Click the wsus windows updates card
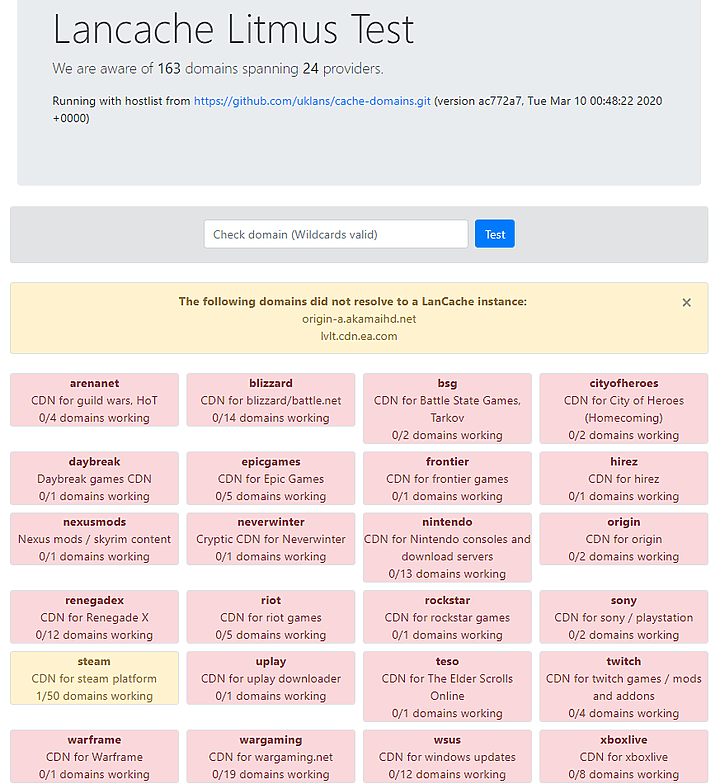Screen dimensions: 720x784 pos(448,756)
